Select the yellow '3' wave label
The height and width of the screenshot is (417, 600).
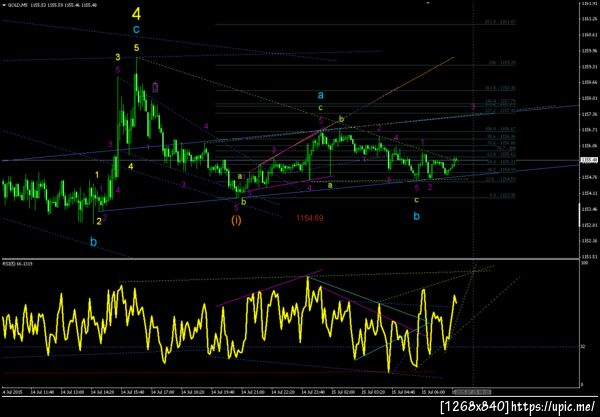(117, 57)
